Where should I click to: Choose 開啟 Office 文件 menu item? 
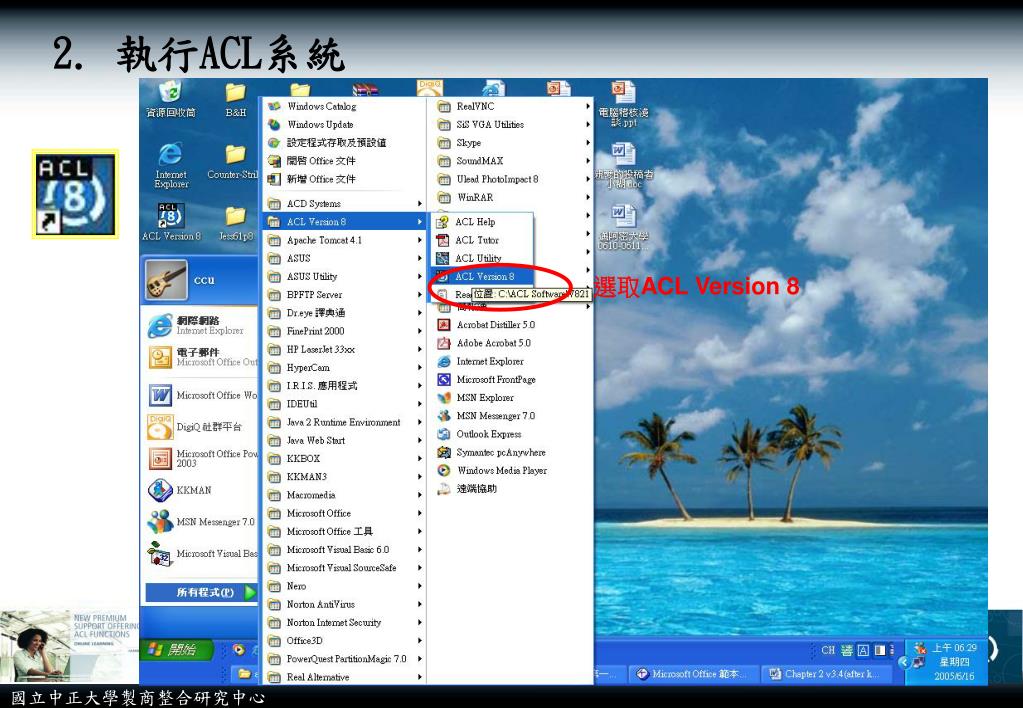[344, 161]
